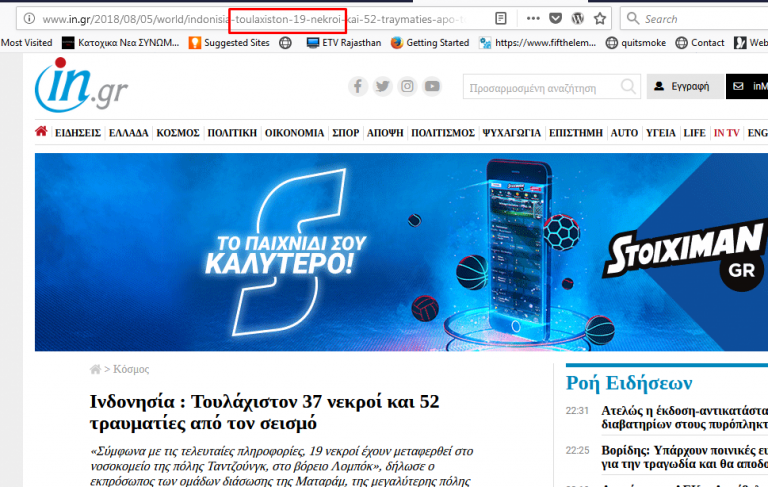Image resolution: width=768 pixels, height=487 pixels.
Task: Click the Κόσμος breadcrumb link
Action: (x=131, y=369)
